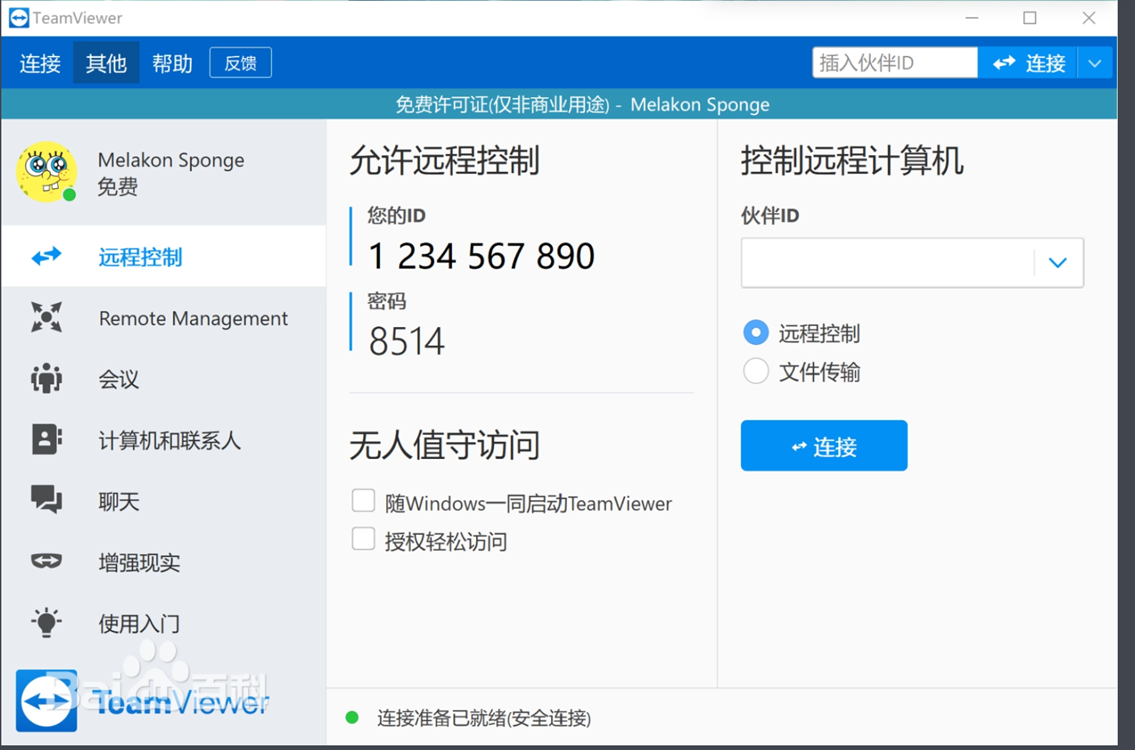The width and height of the screenshot is (1135, 750).
Task: Click the TeamViewer logo in the sidebar bottom
Action: [x=143, y=701]
